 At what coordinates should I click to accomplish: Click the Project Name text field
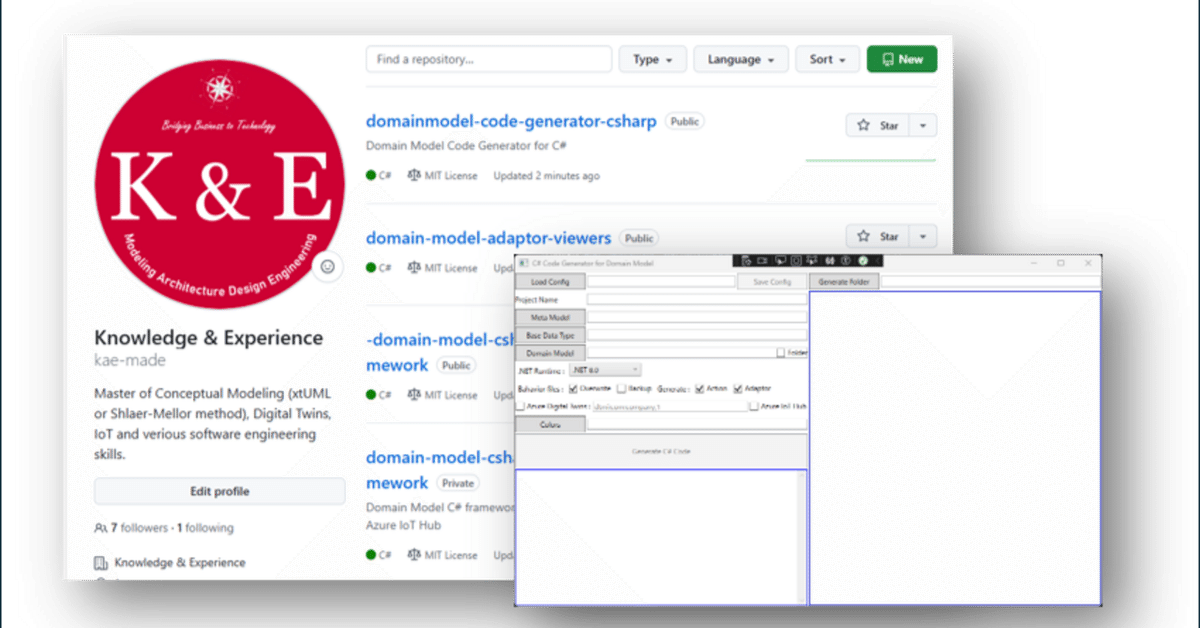pos(696,299)
